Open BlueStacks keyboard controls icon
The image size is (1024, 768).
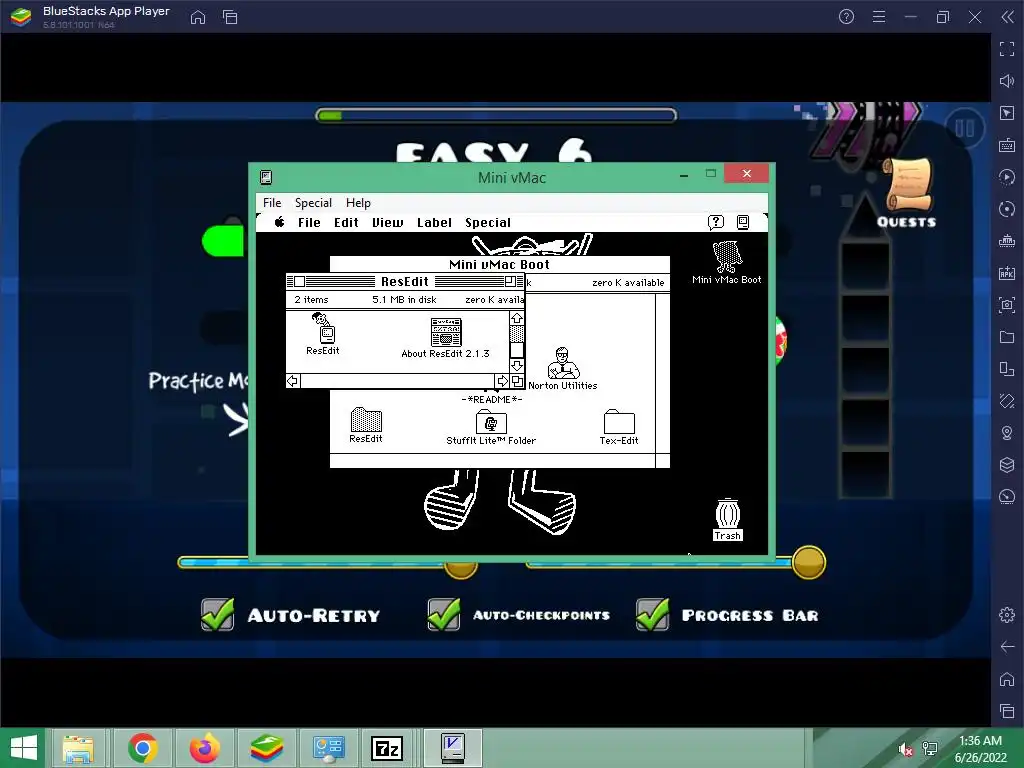(x=1007, y=145)
